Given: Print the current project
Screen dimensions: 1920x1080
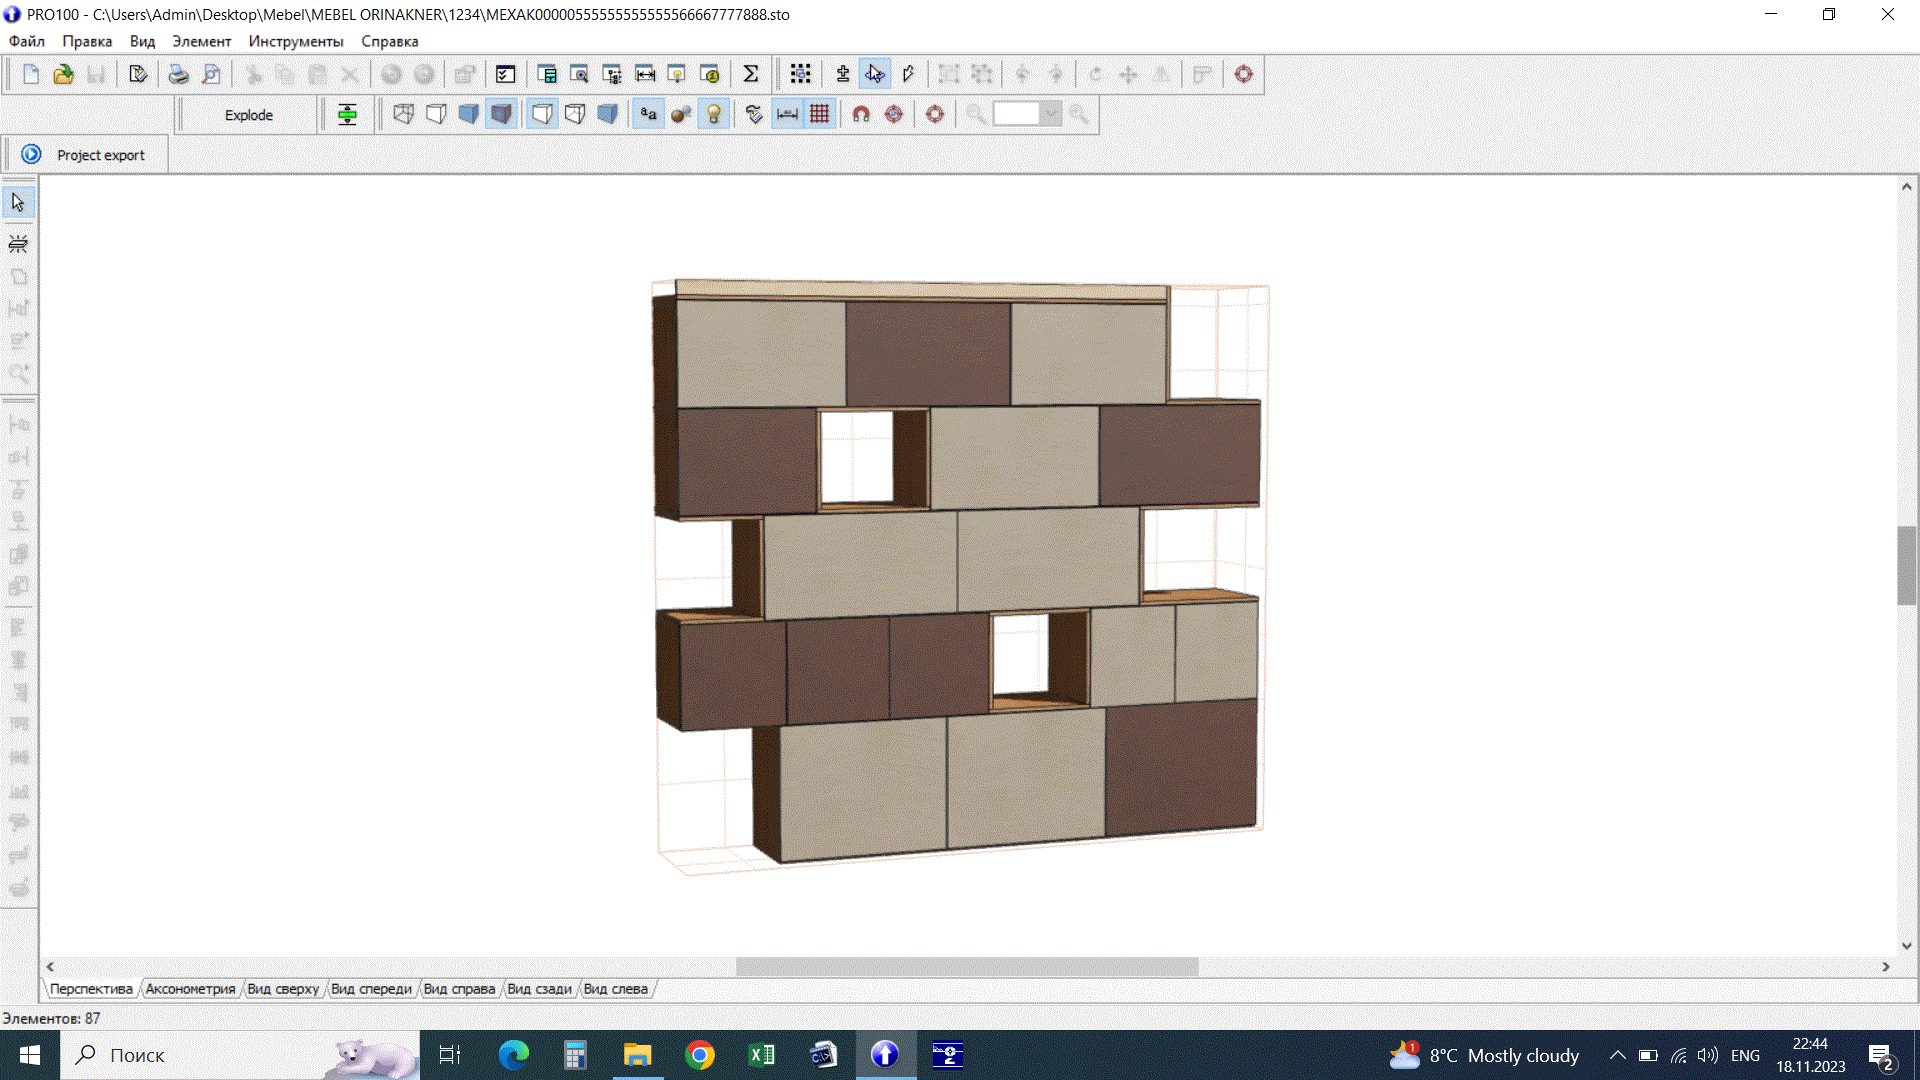Looking at the screenshot, I should tap(179, 74).
